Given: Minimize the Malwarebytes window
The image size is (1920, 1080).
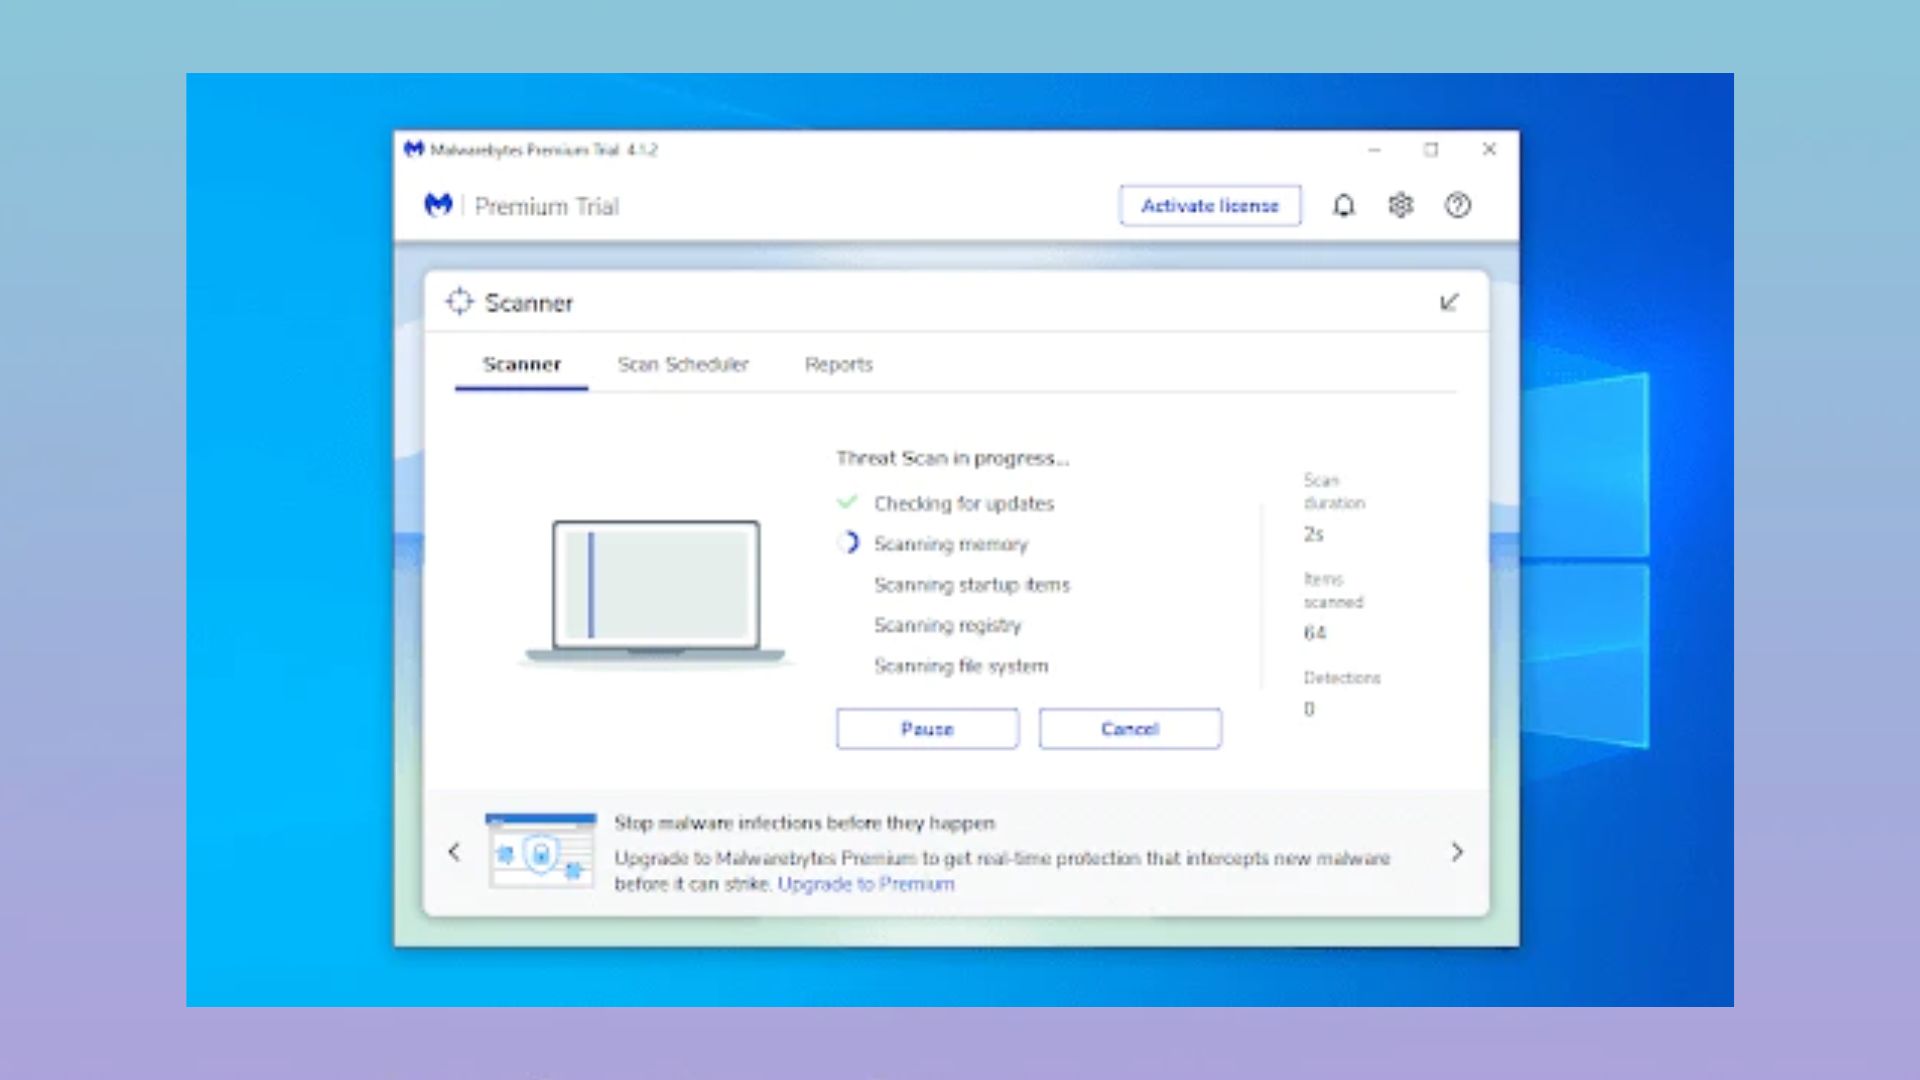Looking at the screenshot, I should coord(1374,150).
